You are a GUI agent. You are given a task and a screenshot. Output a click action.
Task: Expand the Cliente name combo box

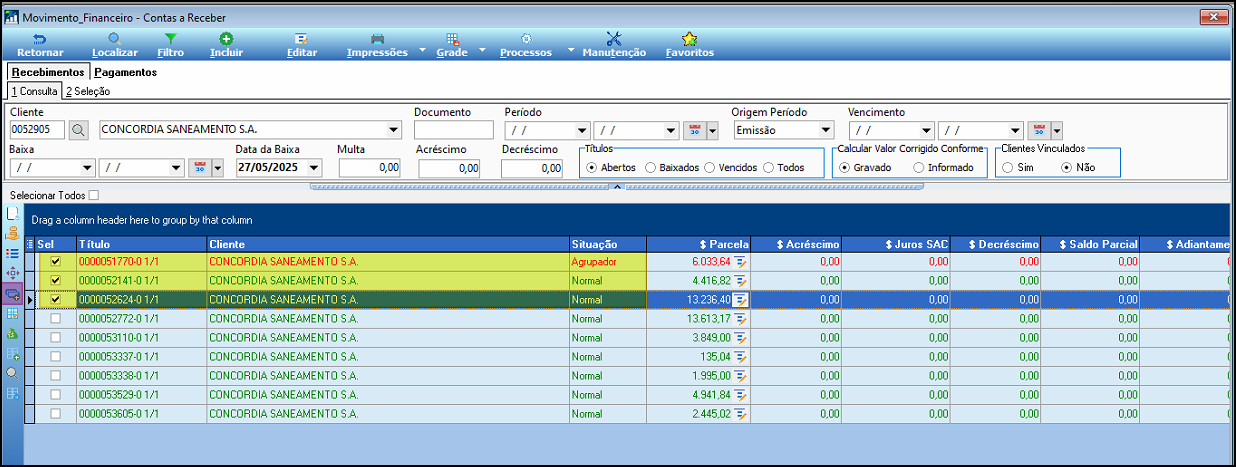tap(392, 130)
